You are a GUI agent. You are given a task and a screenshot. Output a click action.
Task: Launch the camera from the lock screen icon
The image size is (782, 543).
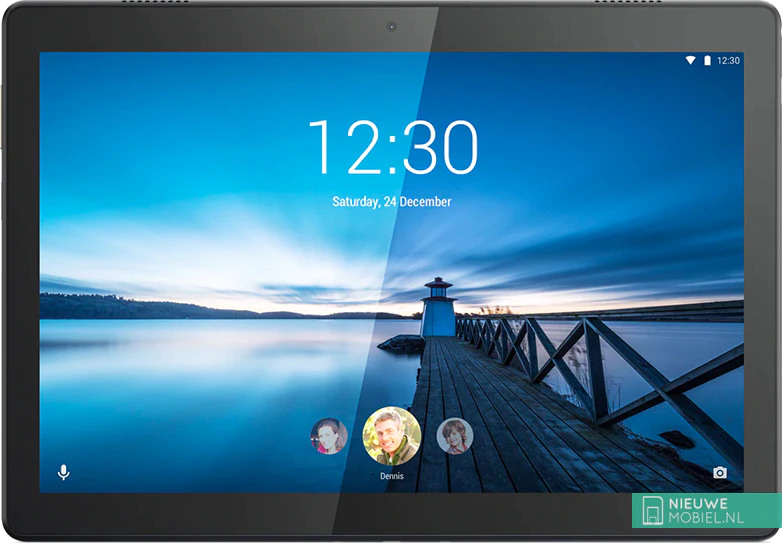[x=719, y=472]
